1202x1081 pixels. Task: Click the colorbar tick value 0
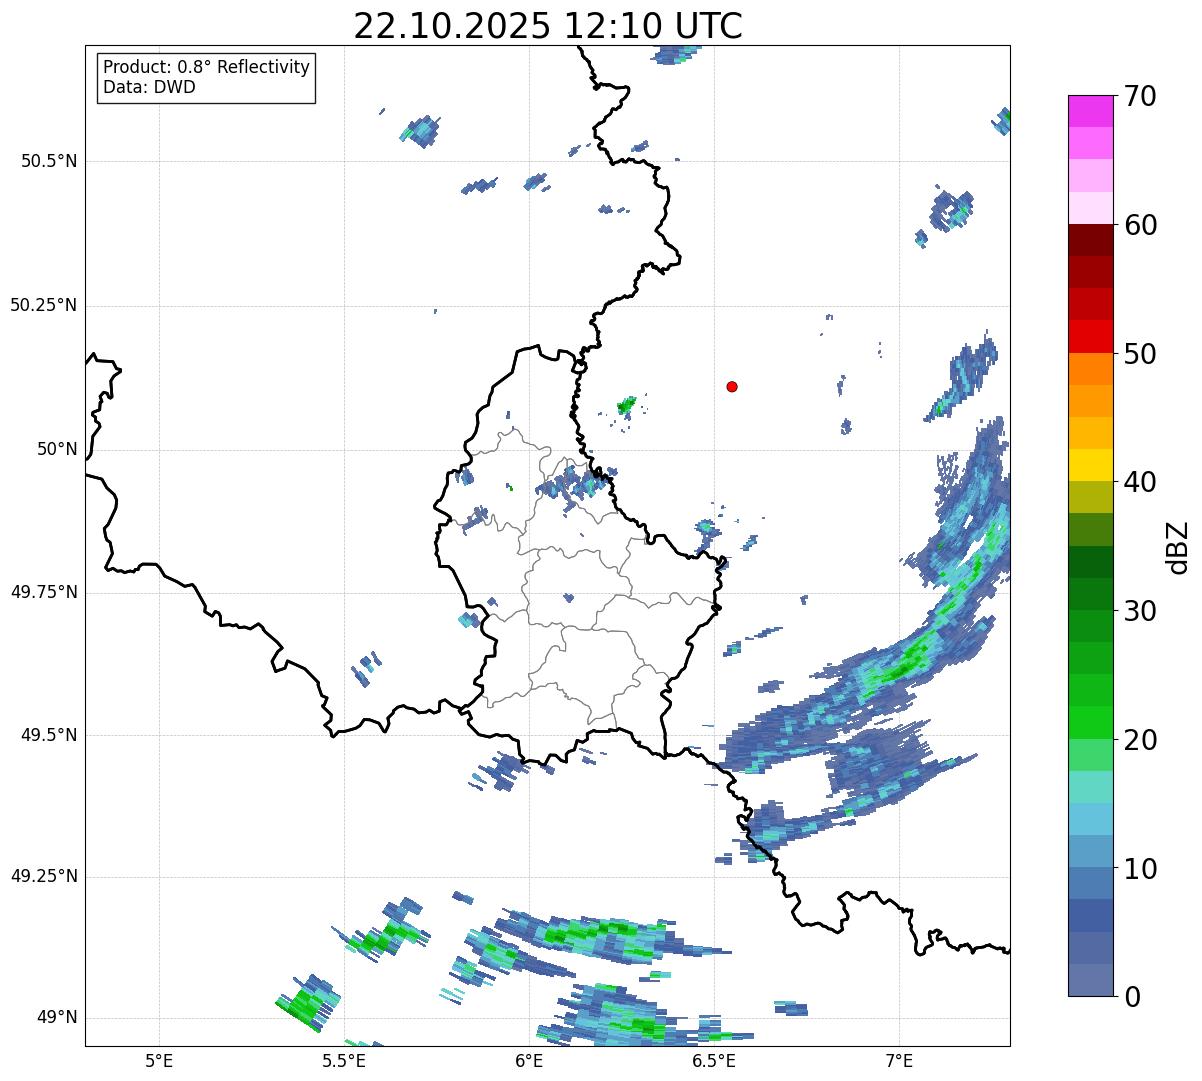coord(1133,997)
